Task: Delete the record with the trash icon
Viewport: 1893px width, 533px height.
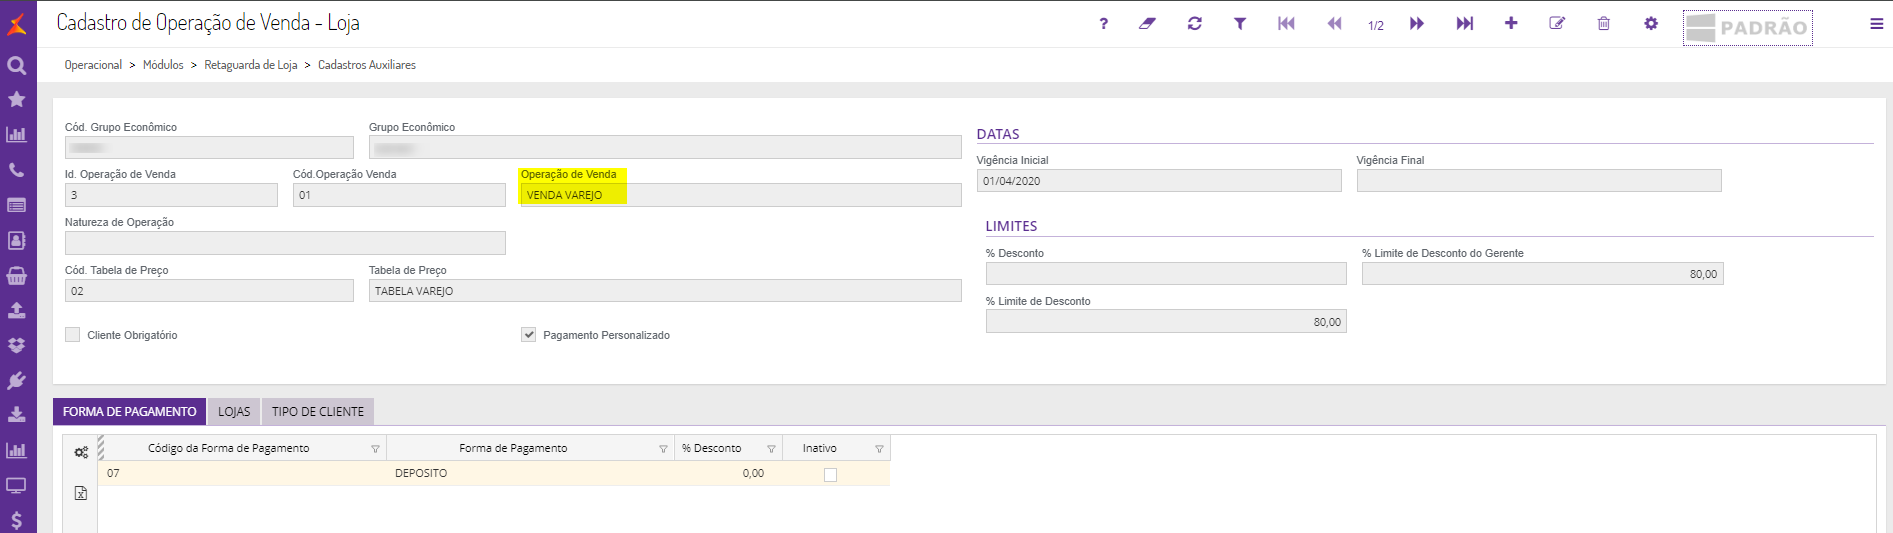Action: point(1604,23)
